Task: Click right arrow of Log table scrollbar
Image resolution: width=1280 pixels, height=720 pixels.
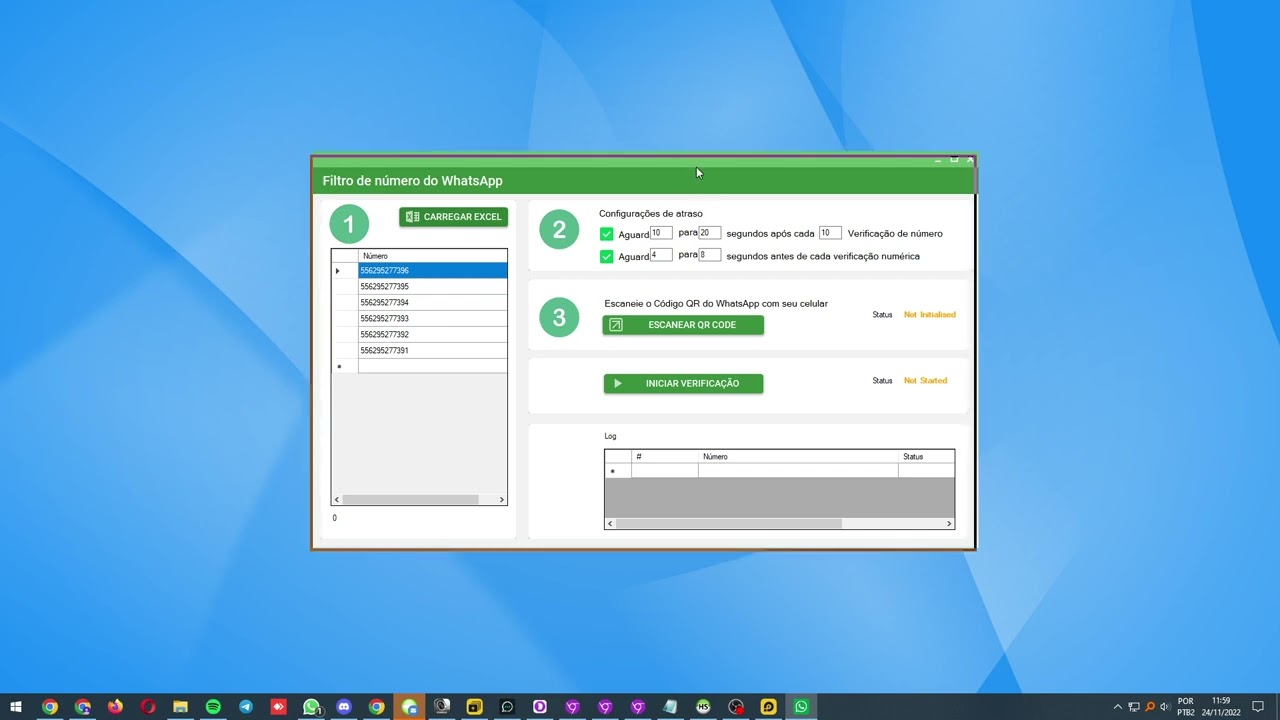Action: pyautogui.click(x=949, y=524)
